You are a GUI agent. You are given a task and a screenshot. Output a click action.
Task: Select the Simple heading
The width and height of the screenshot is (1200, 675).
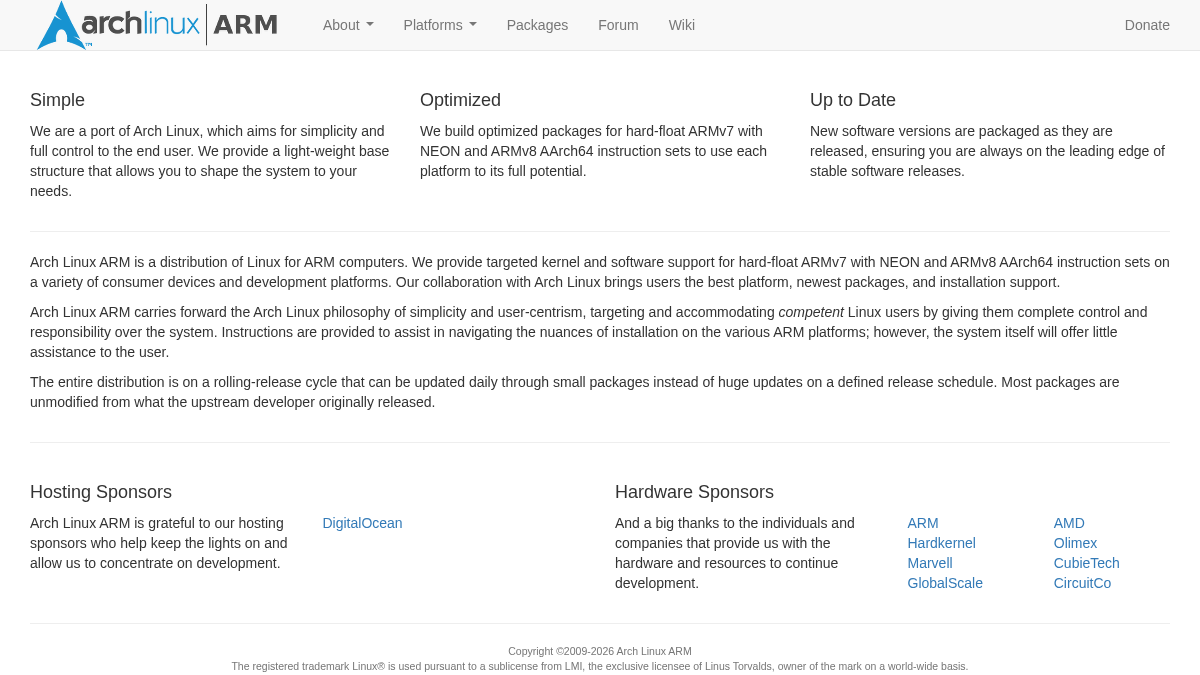pos(57,100)
